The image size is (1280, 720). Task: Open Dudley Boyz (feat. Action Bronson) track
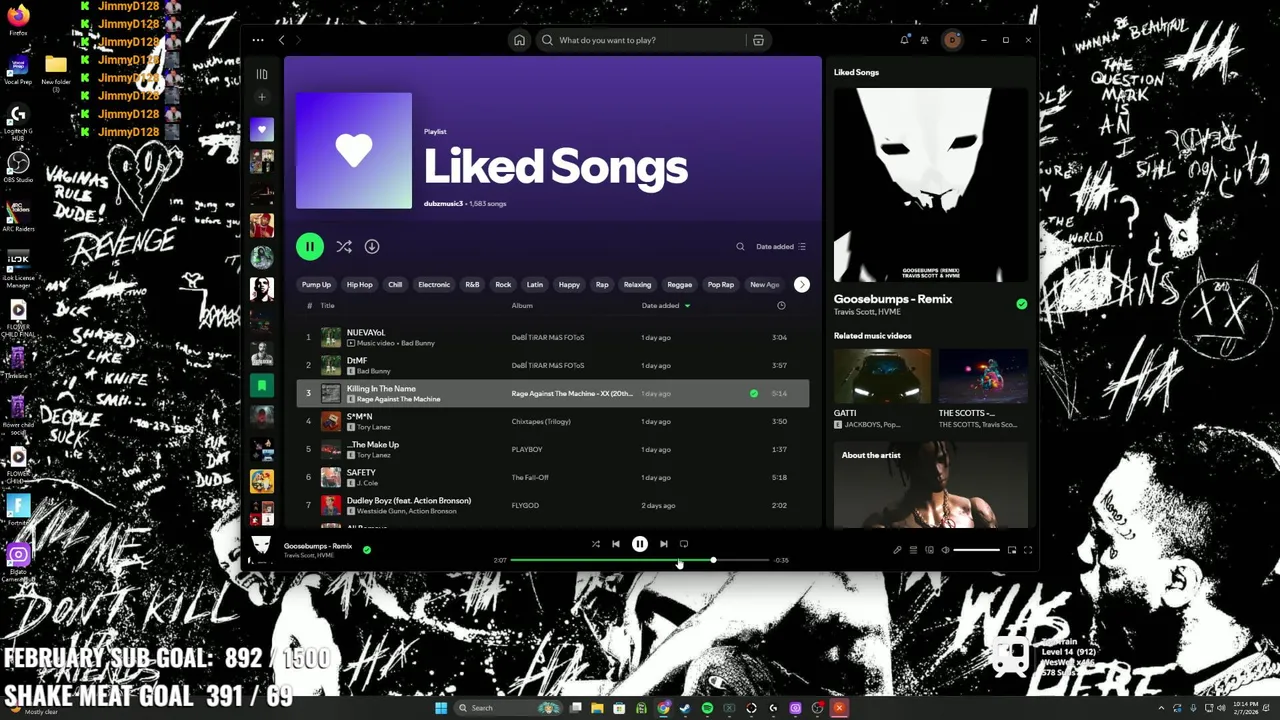coord(408,501)
